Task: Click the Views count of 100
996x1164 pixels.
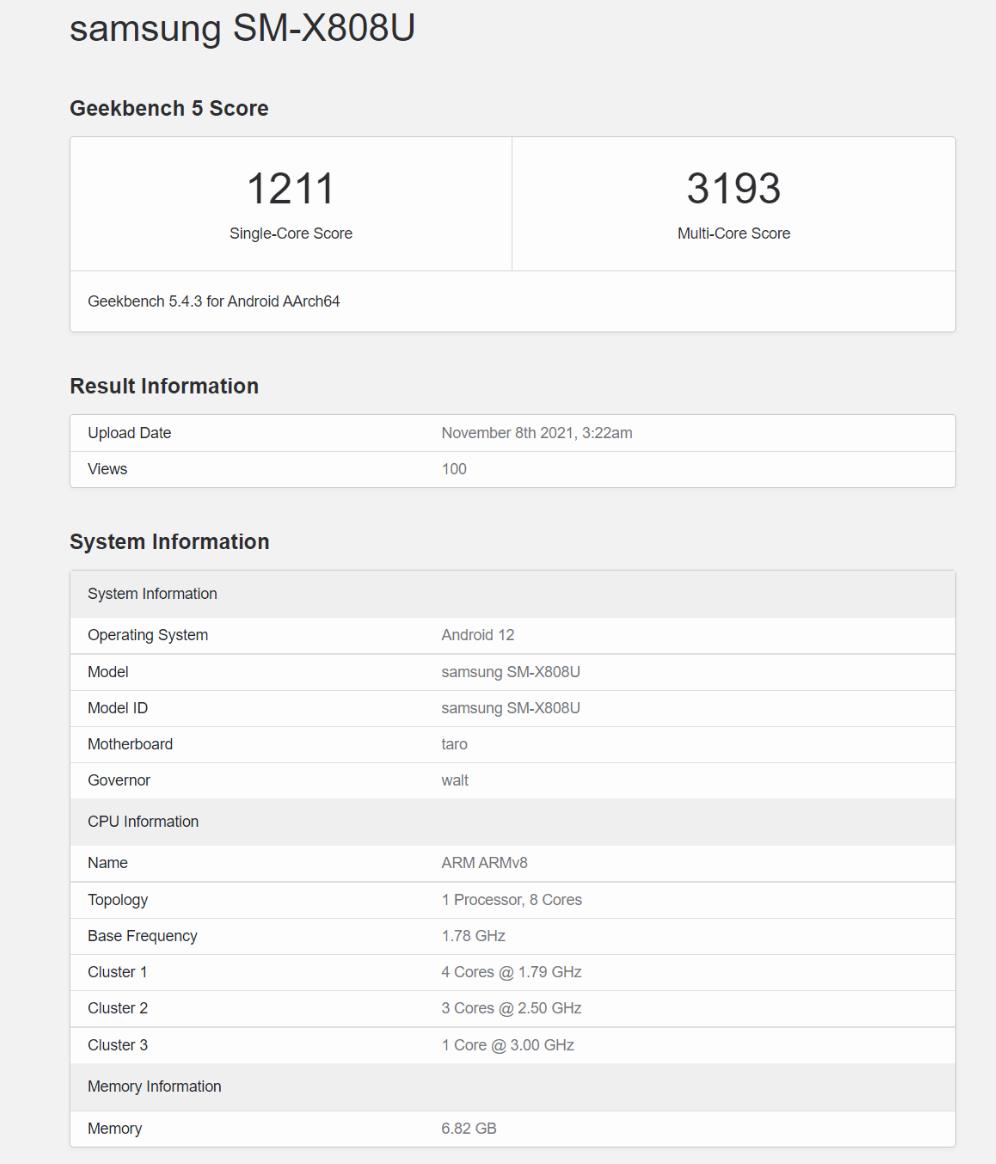Action: [454, 469]
